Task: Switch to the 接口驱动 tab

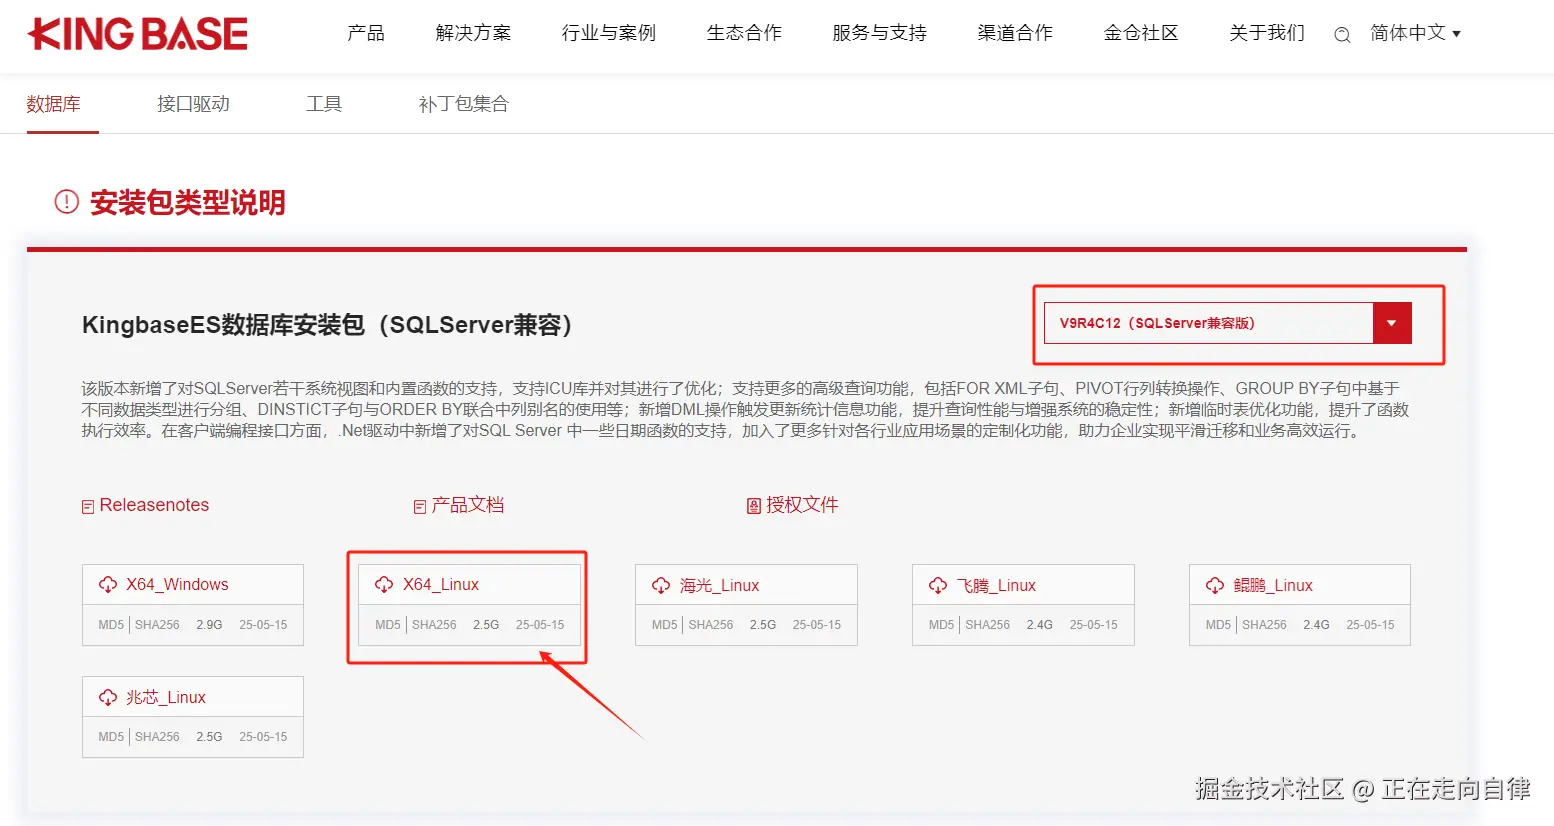Action: click(x=193, y=104)
